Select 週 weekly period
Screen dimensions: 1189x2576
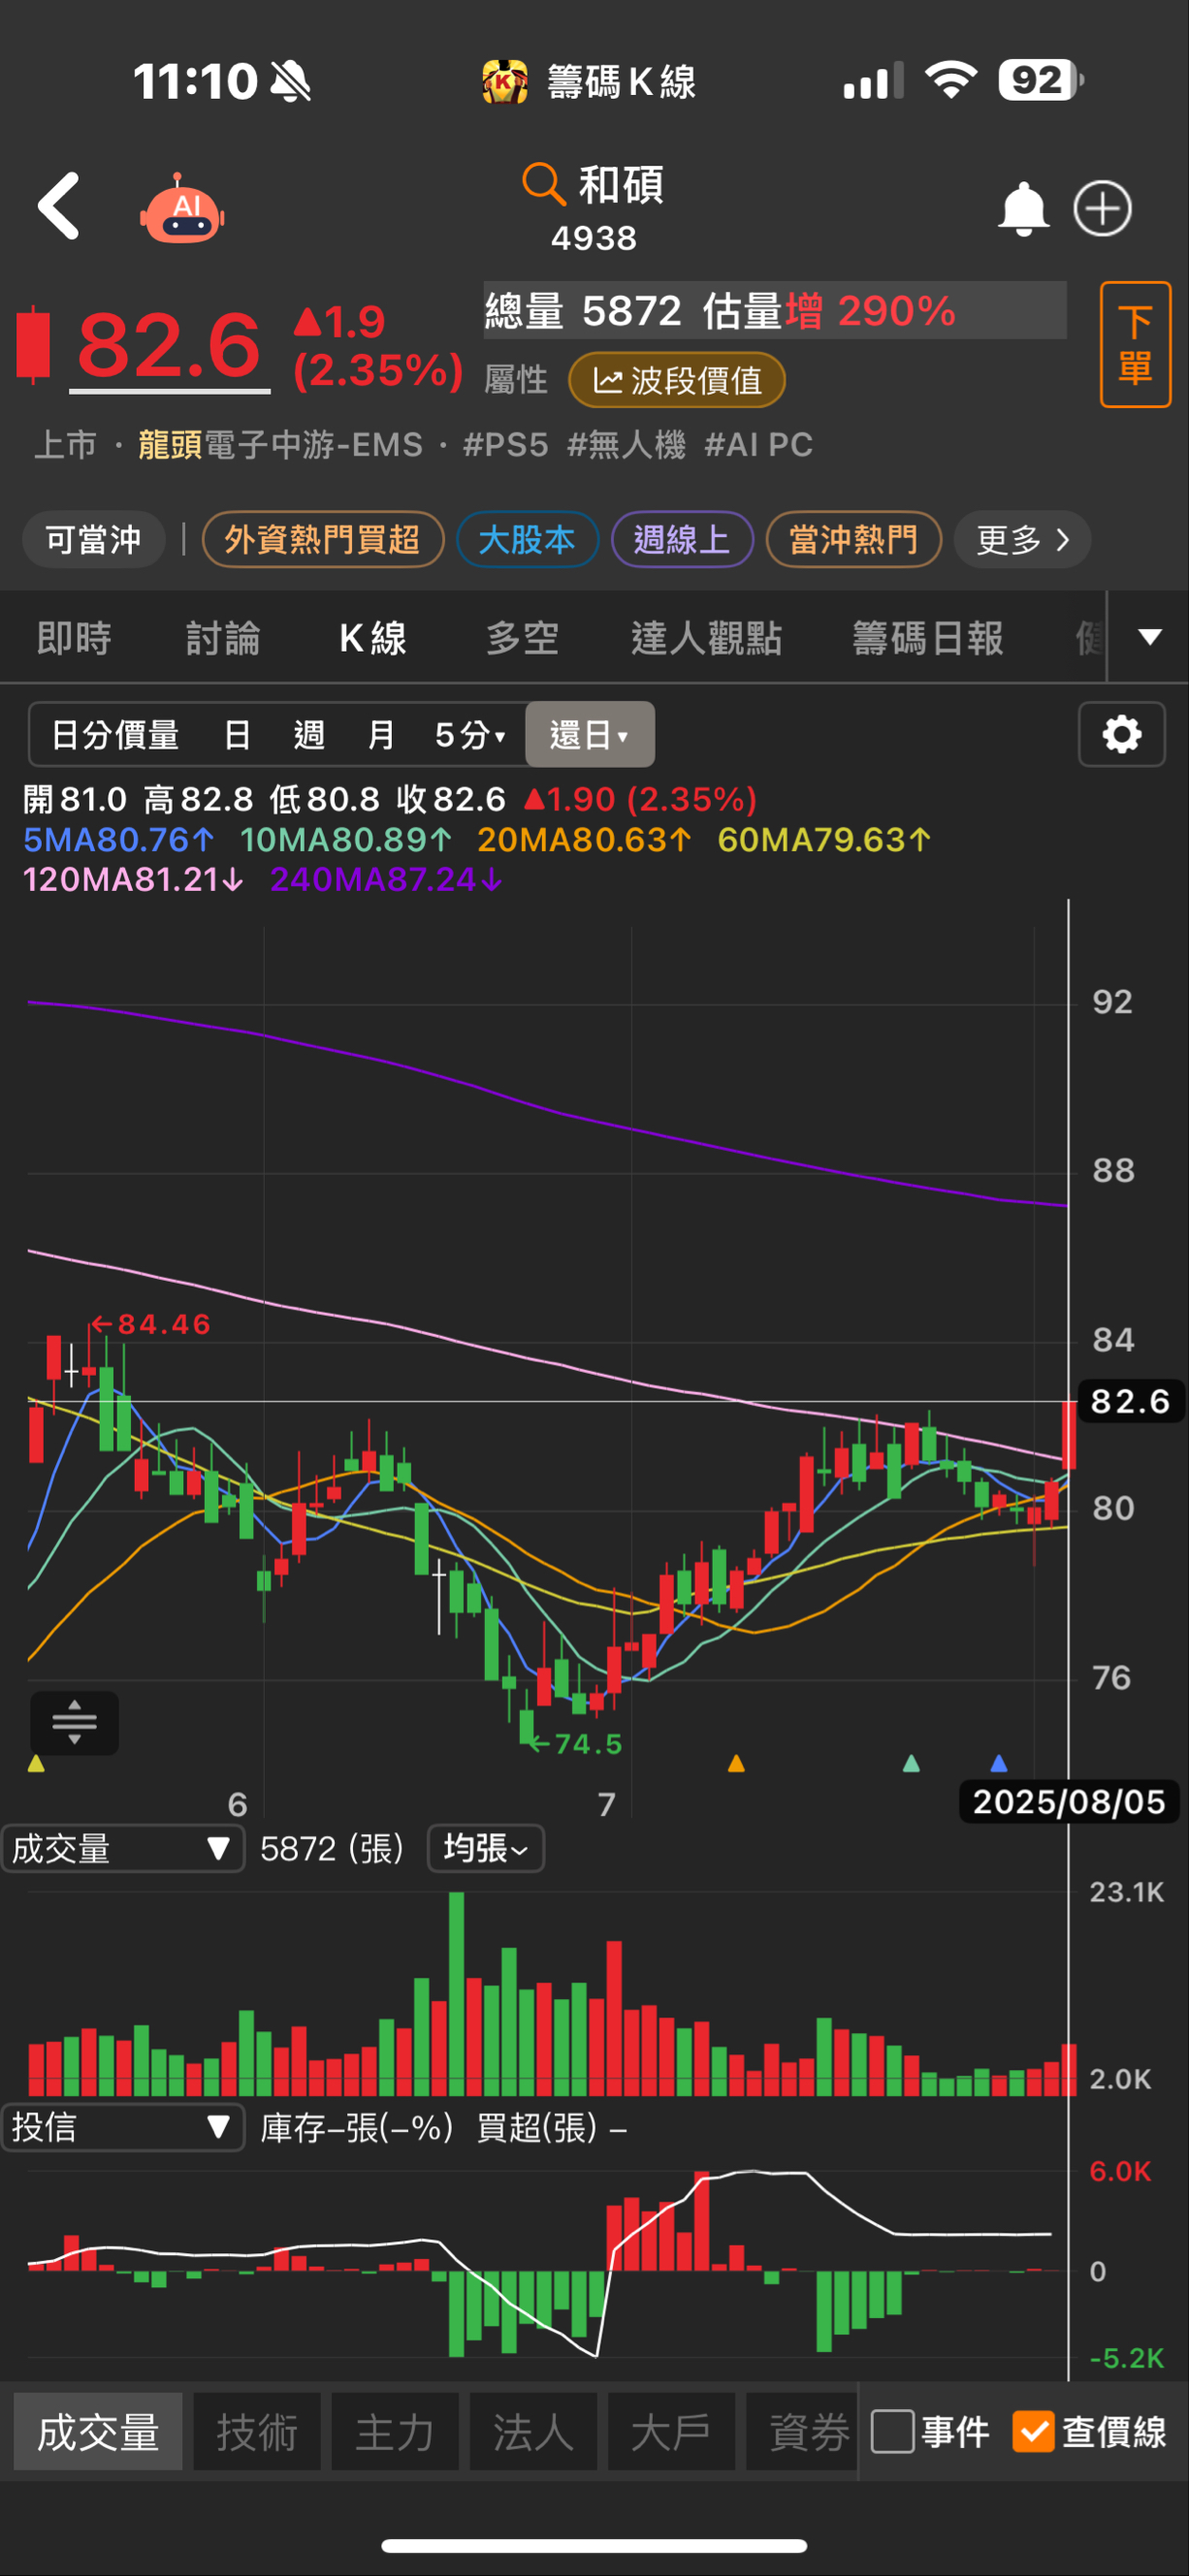click(x=309, y=735)
